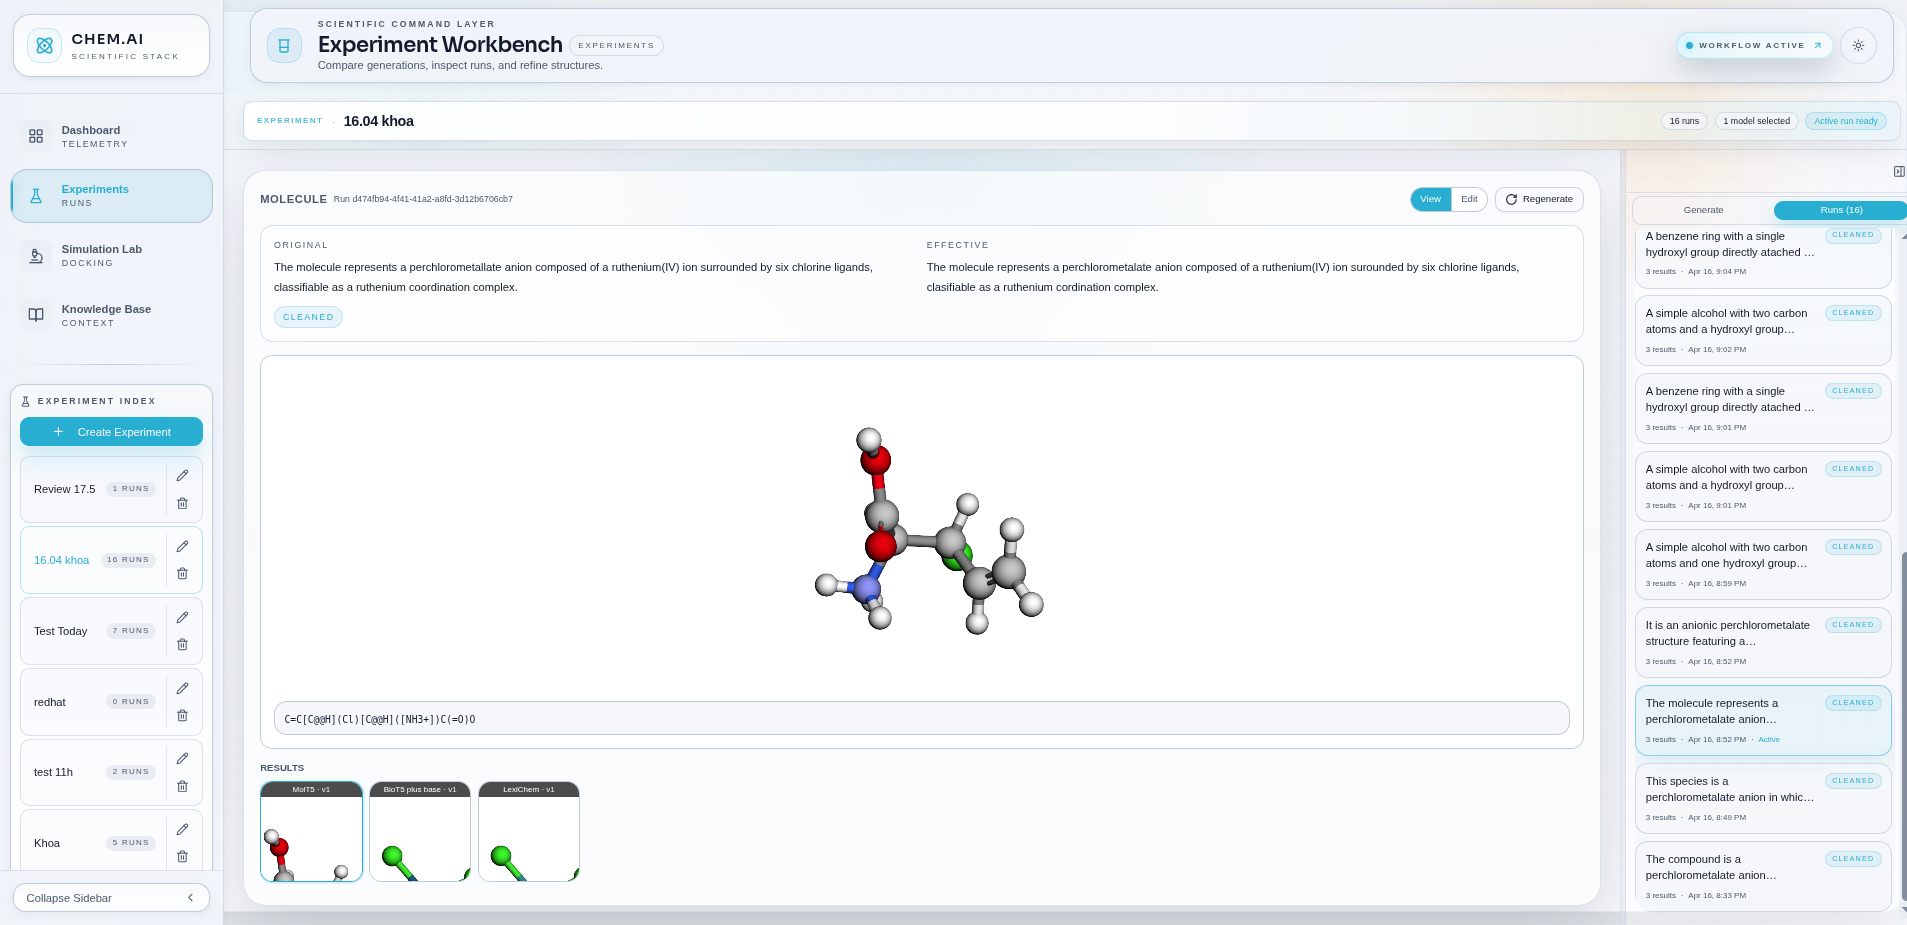Toggle the theme sun icon
The width and height of the screenshot is (1907, 925).
coord(1858,46)
